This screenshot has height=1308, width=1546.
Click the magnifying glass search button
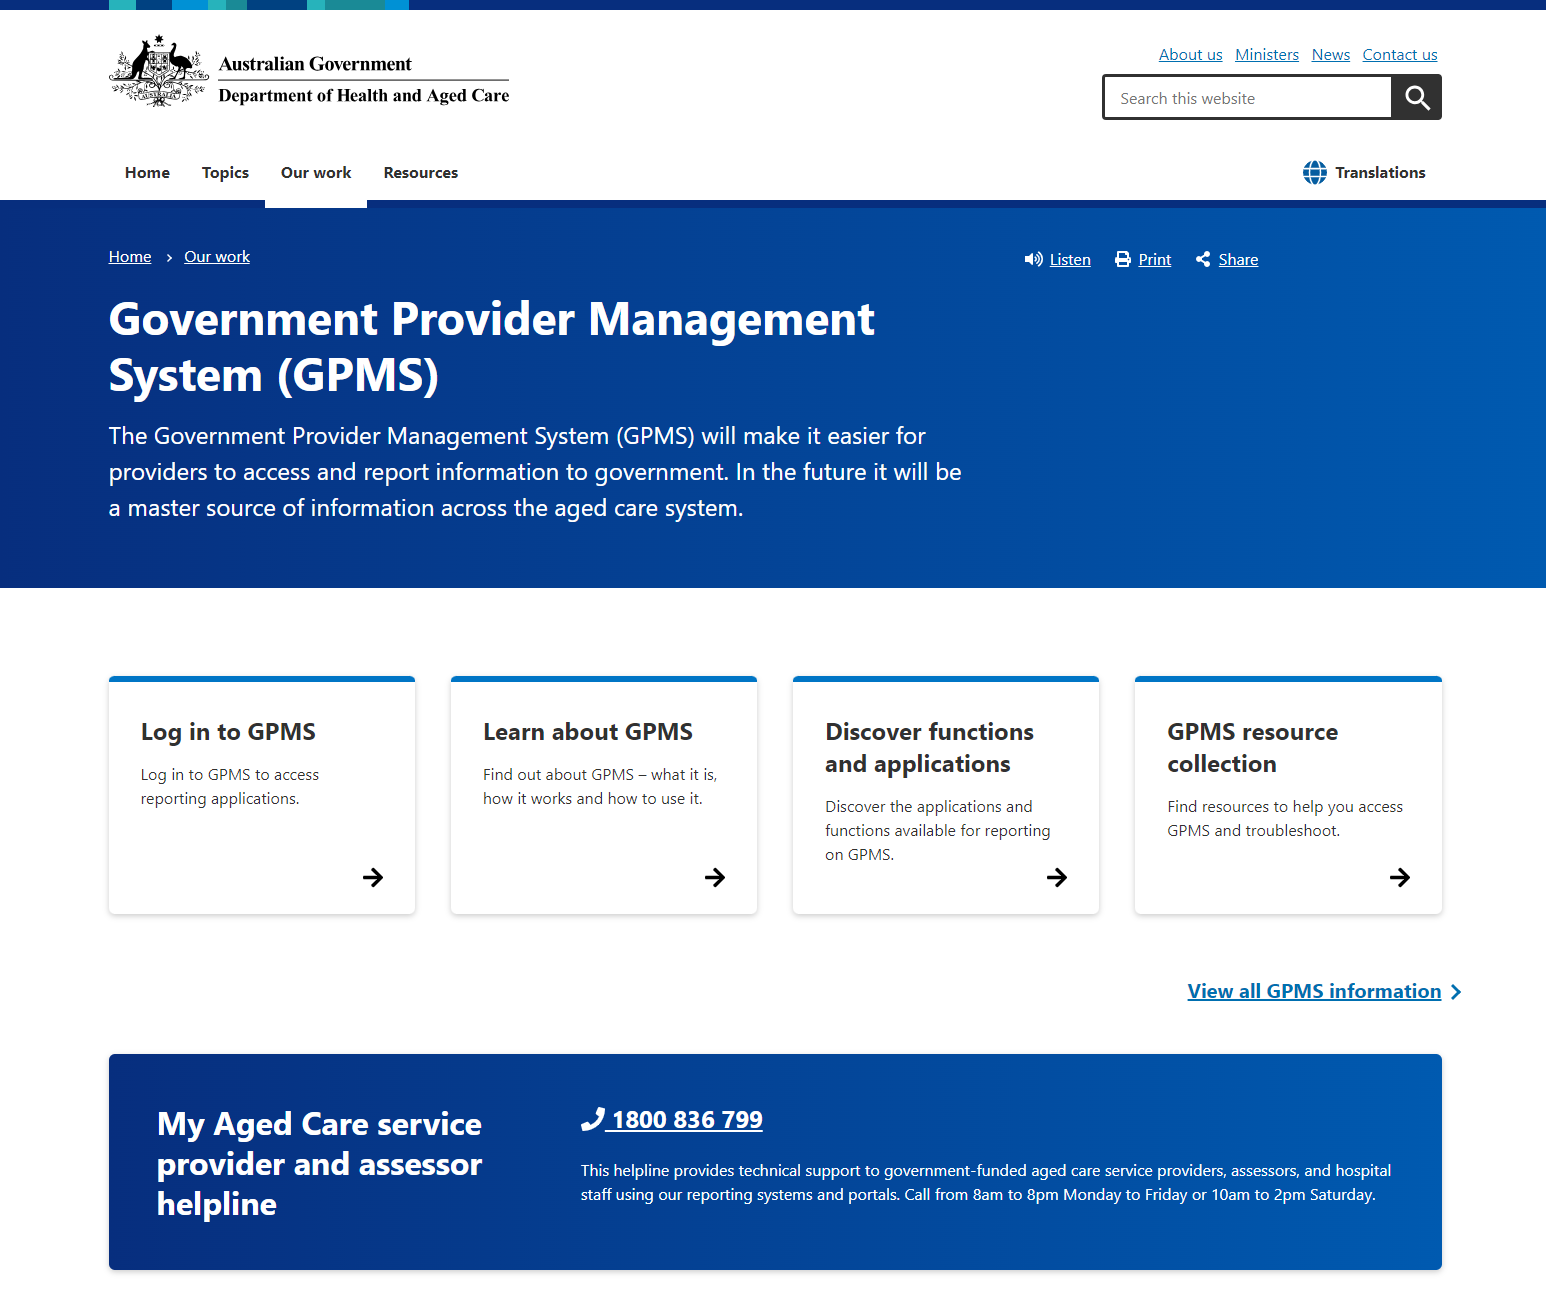[1416, 98]
